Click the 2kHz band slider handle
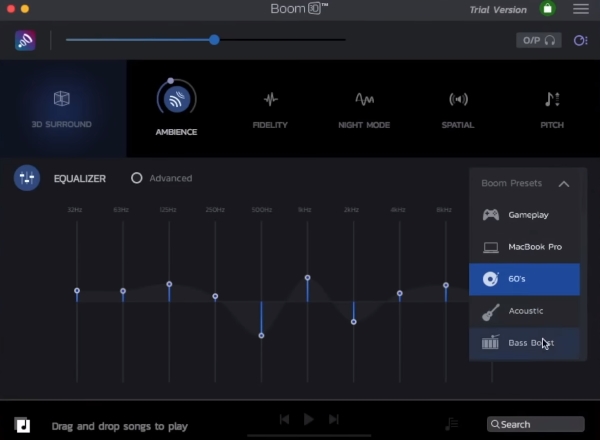Image resolution: width=600 pixels, height=440 pixels. tap(354, 322)
